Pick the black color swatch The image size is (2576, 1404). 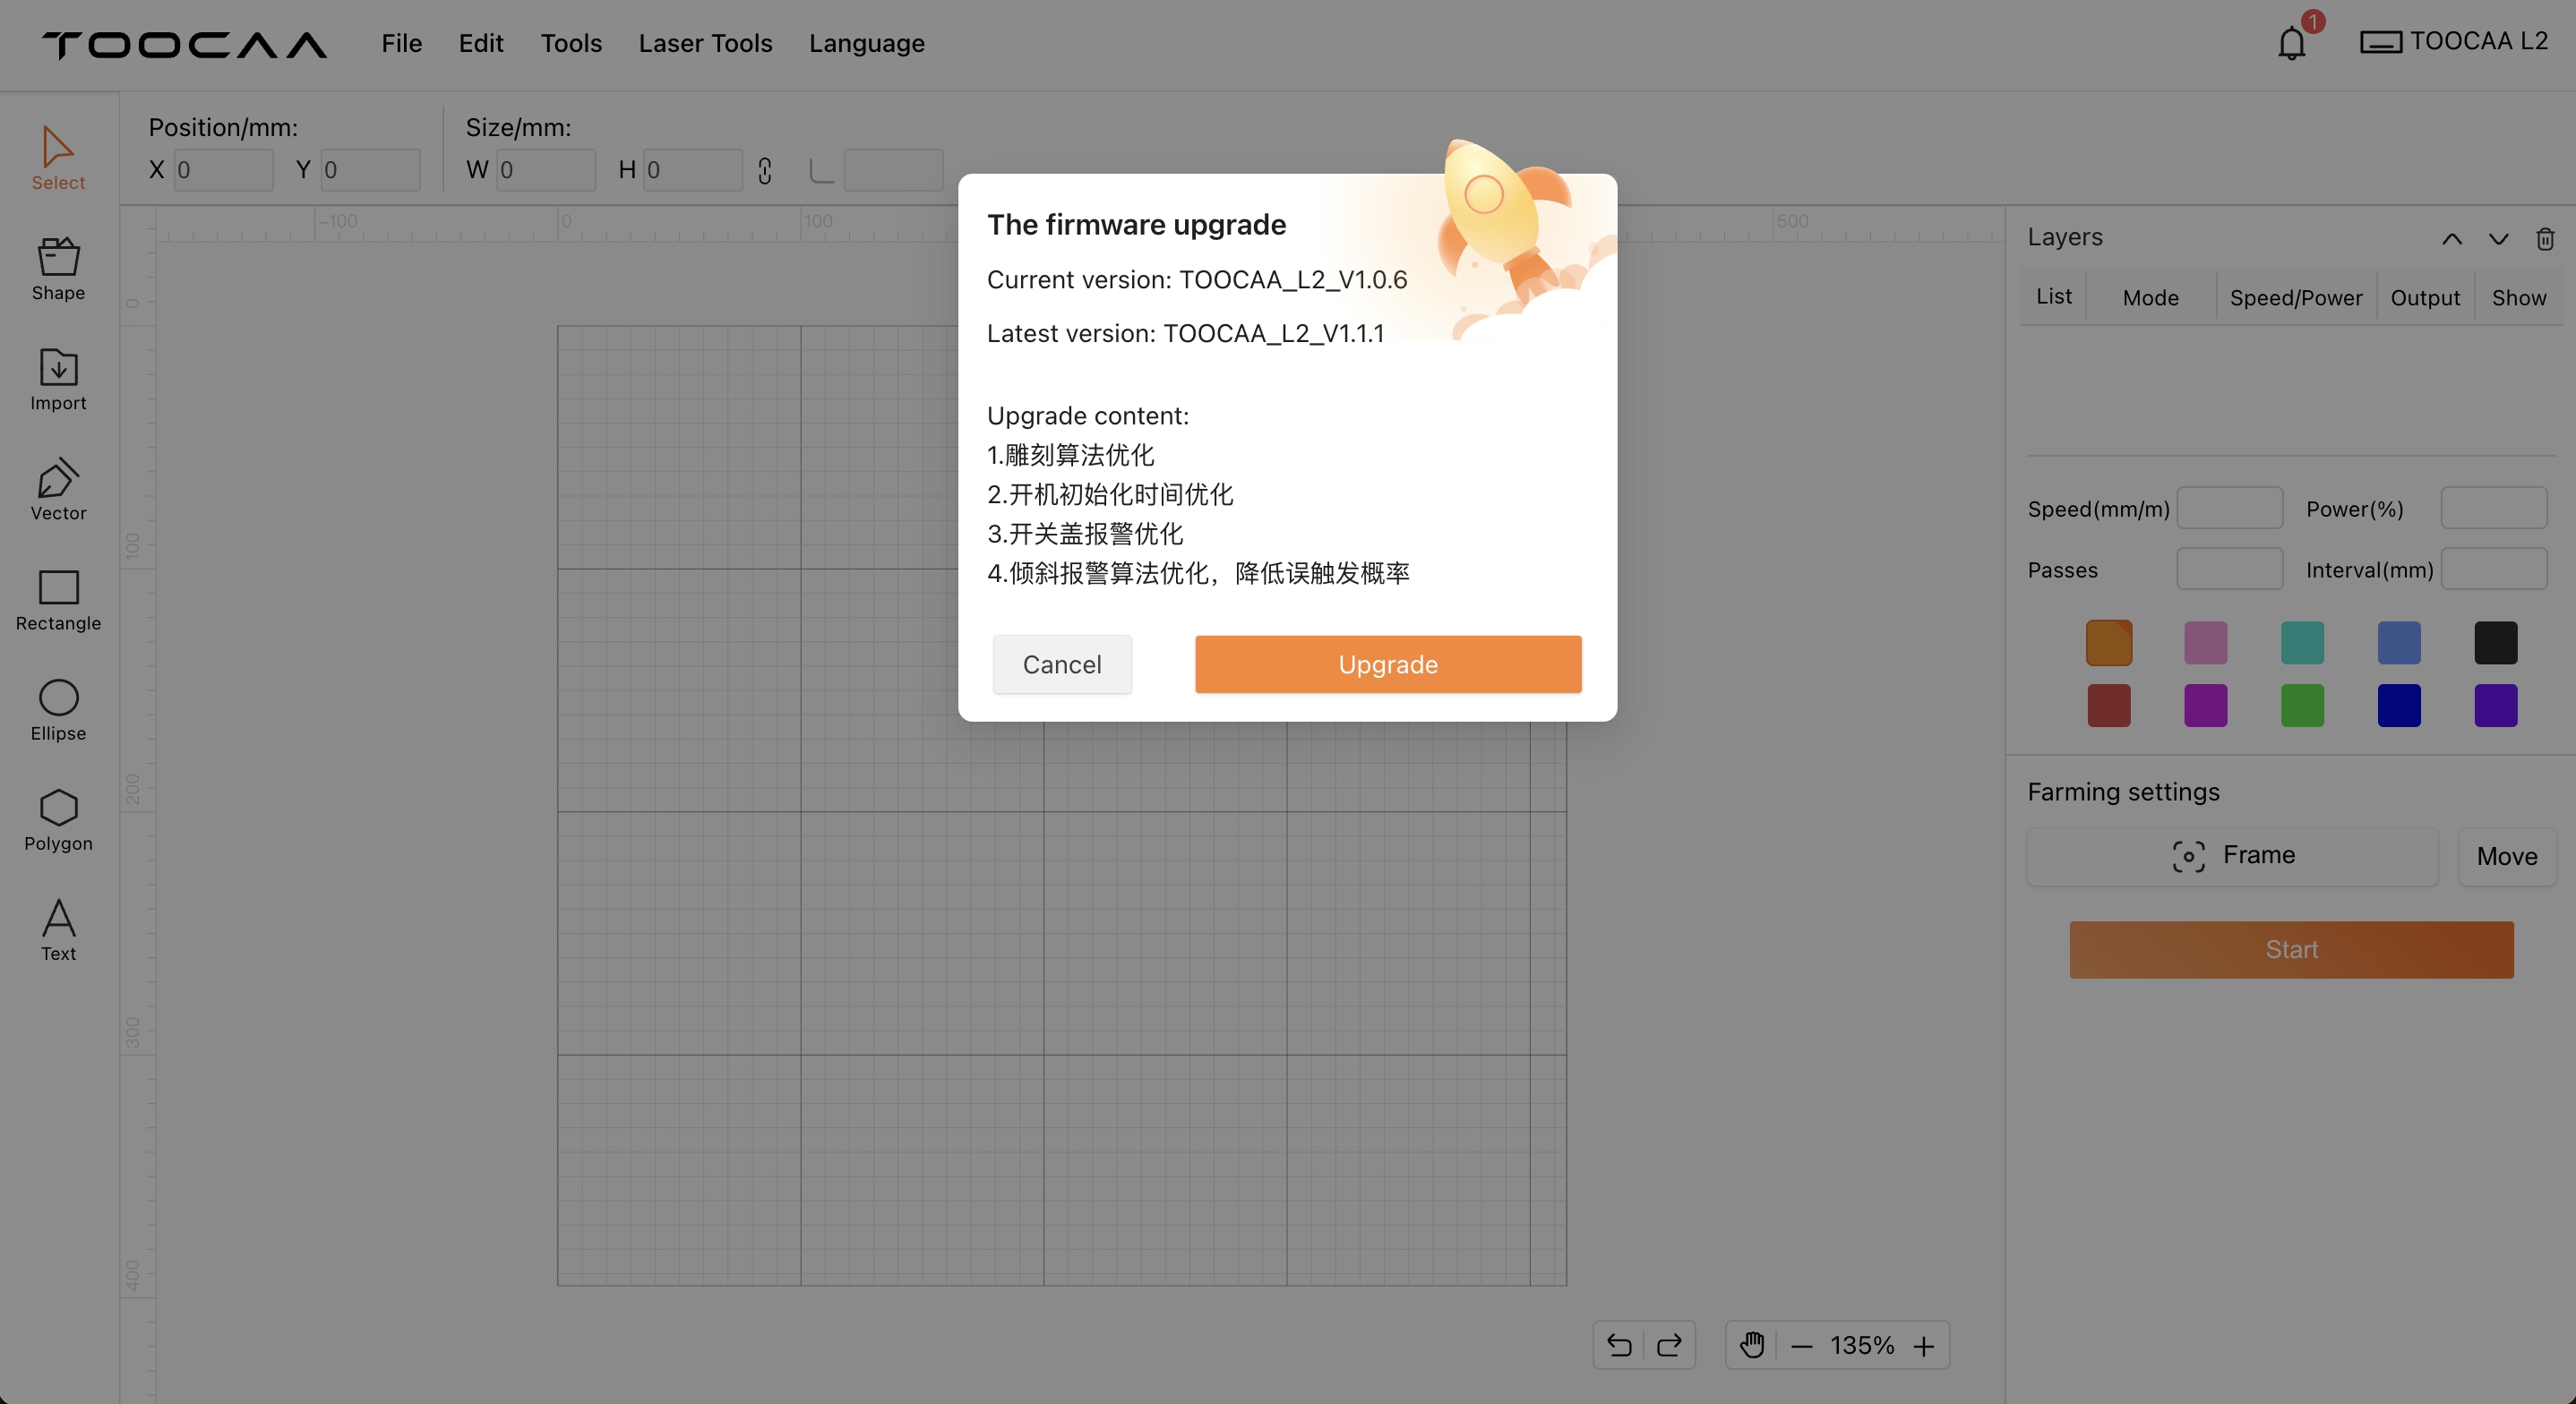2496,643
